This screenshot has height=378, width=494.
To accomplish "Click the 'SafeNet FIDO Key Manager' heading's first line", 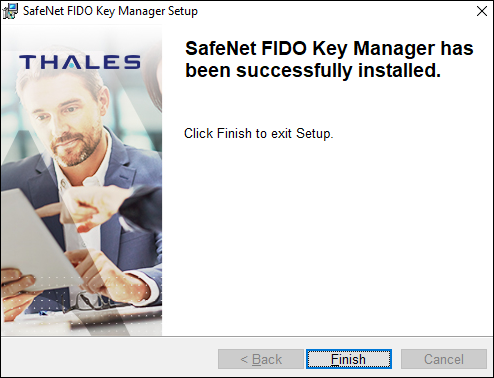I will [x=329, y=48].
